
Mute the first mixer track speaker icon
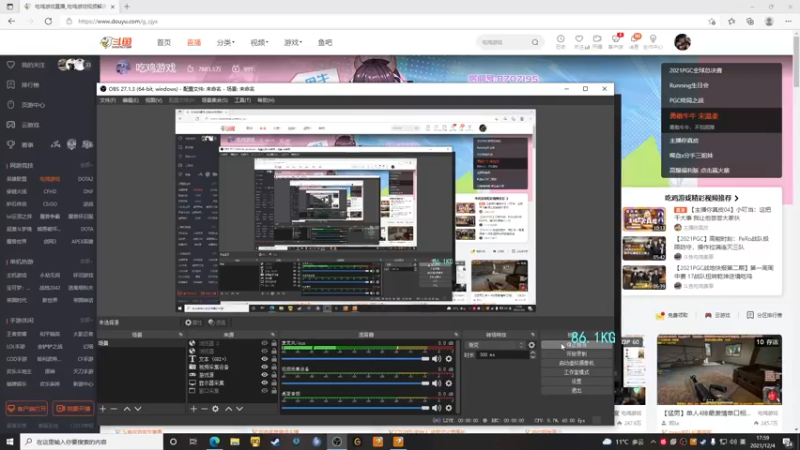click(437, 359)
